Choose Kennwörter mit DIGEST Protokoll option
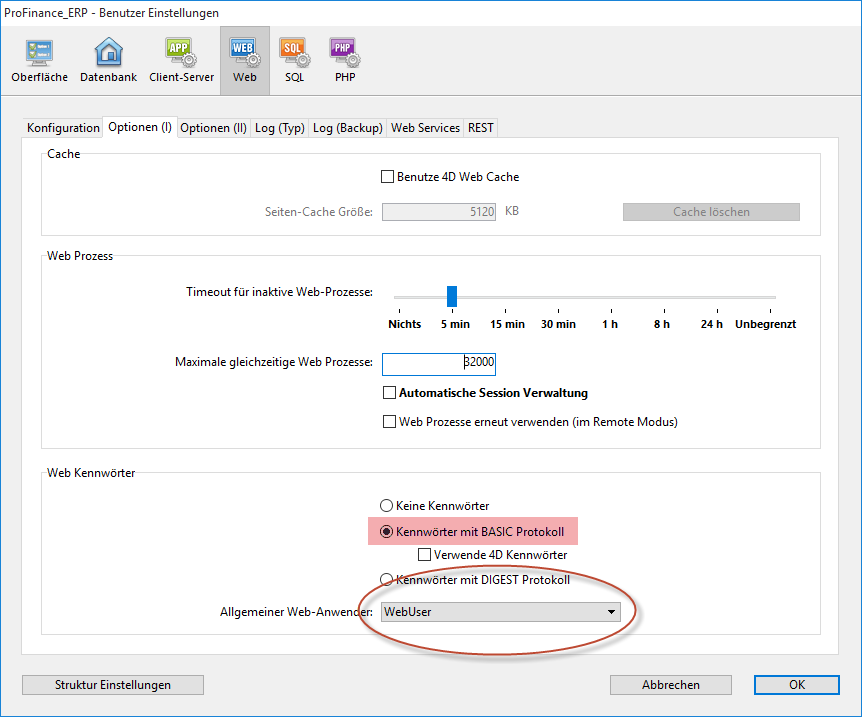 coord(387,580)
